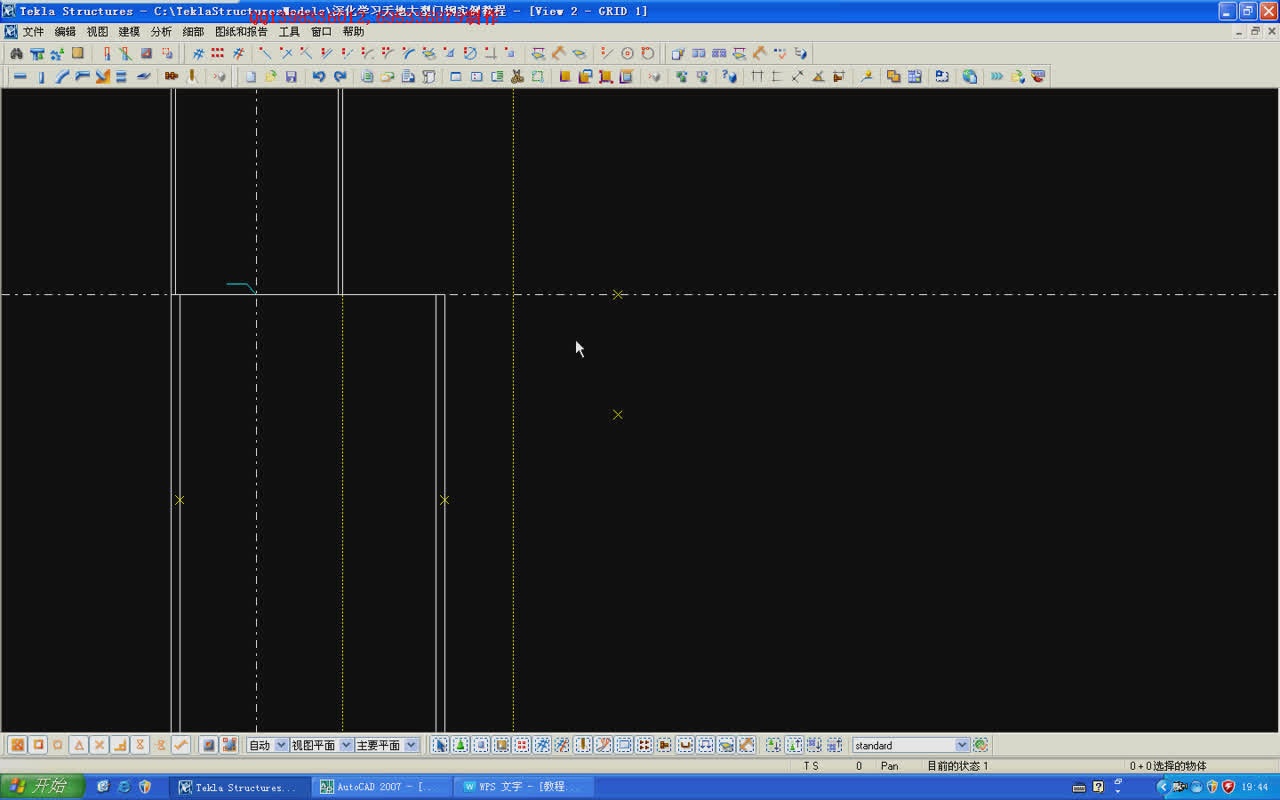Click the orange beam tool icon

coord(102,76)
